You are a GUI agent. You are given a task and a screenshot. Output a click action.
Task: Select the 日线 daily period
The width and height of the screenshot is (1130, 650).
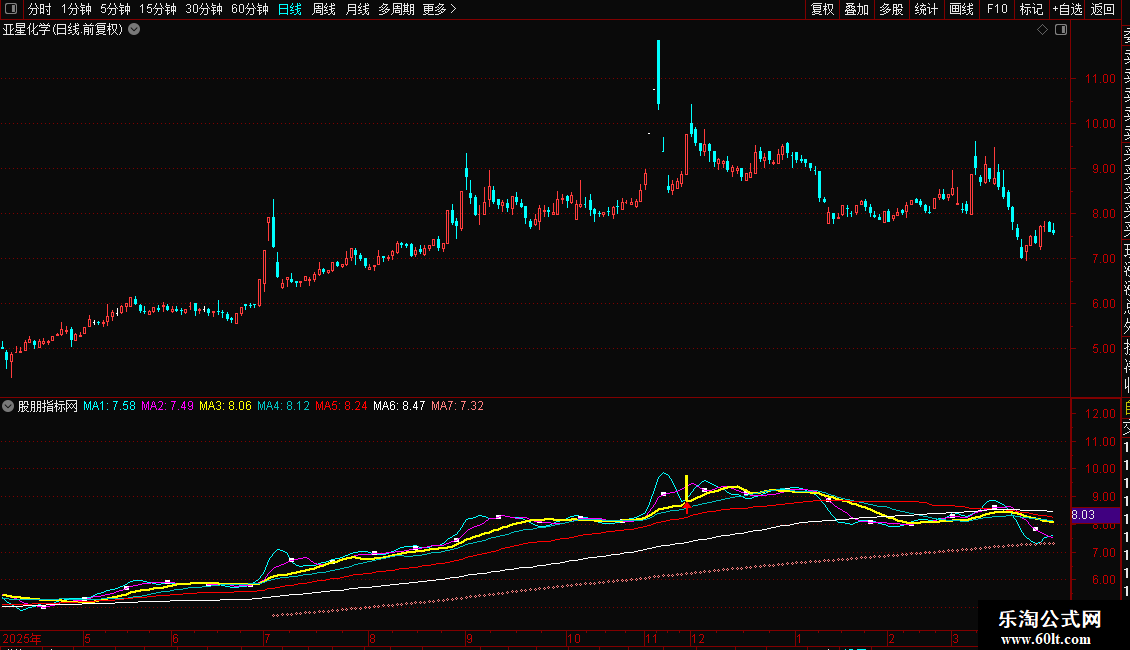tap(290, 9)
